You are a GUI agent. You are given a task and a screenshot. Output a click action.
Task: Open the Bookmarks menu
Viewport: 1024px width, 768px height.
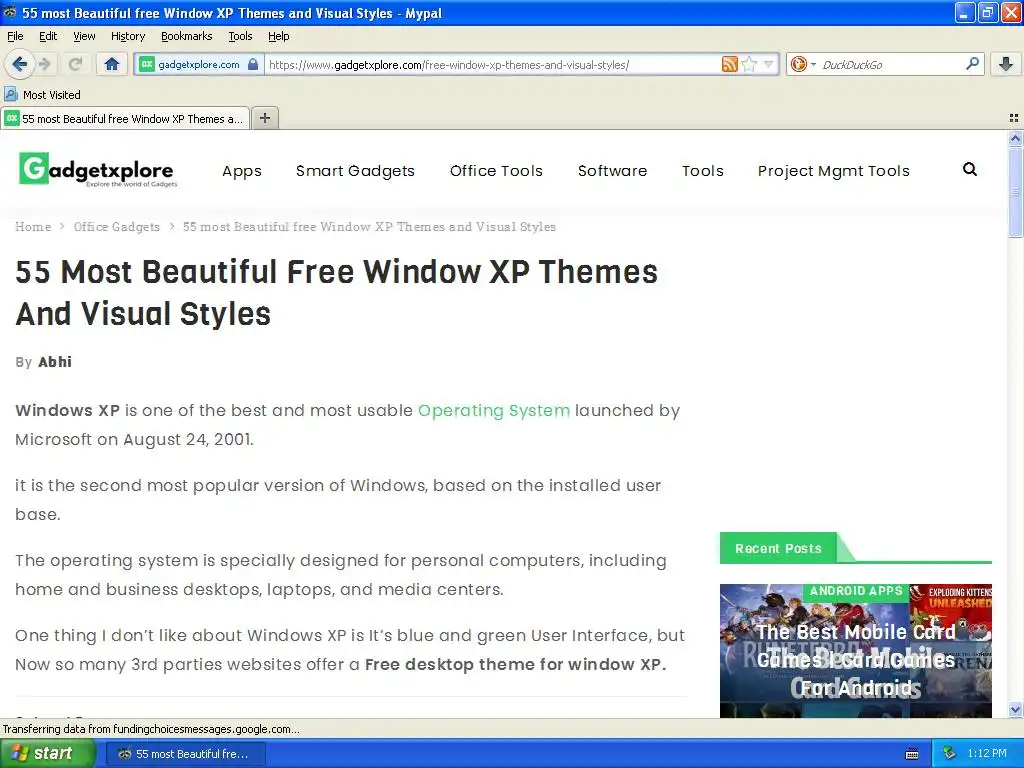coord(187,36)
